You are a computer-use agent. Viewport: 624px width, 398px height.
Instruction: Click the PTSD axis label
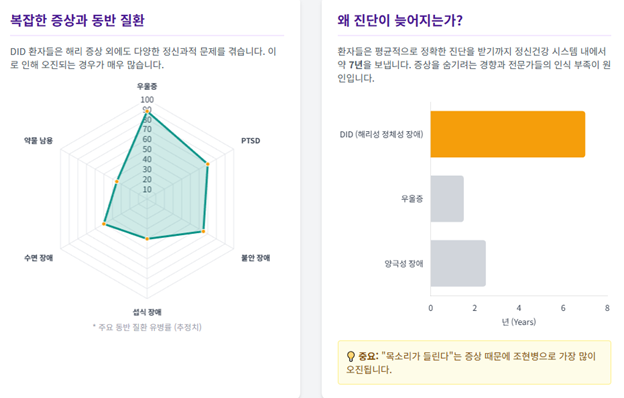251,140
